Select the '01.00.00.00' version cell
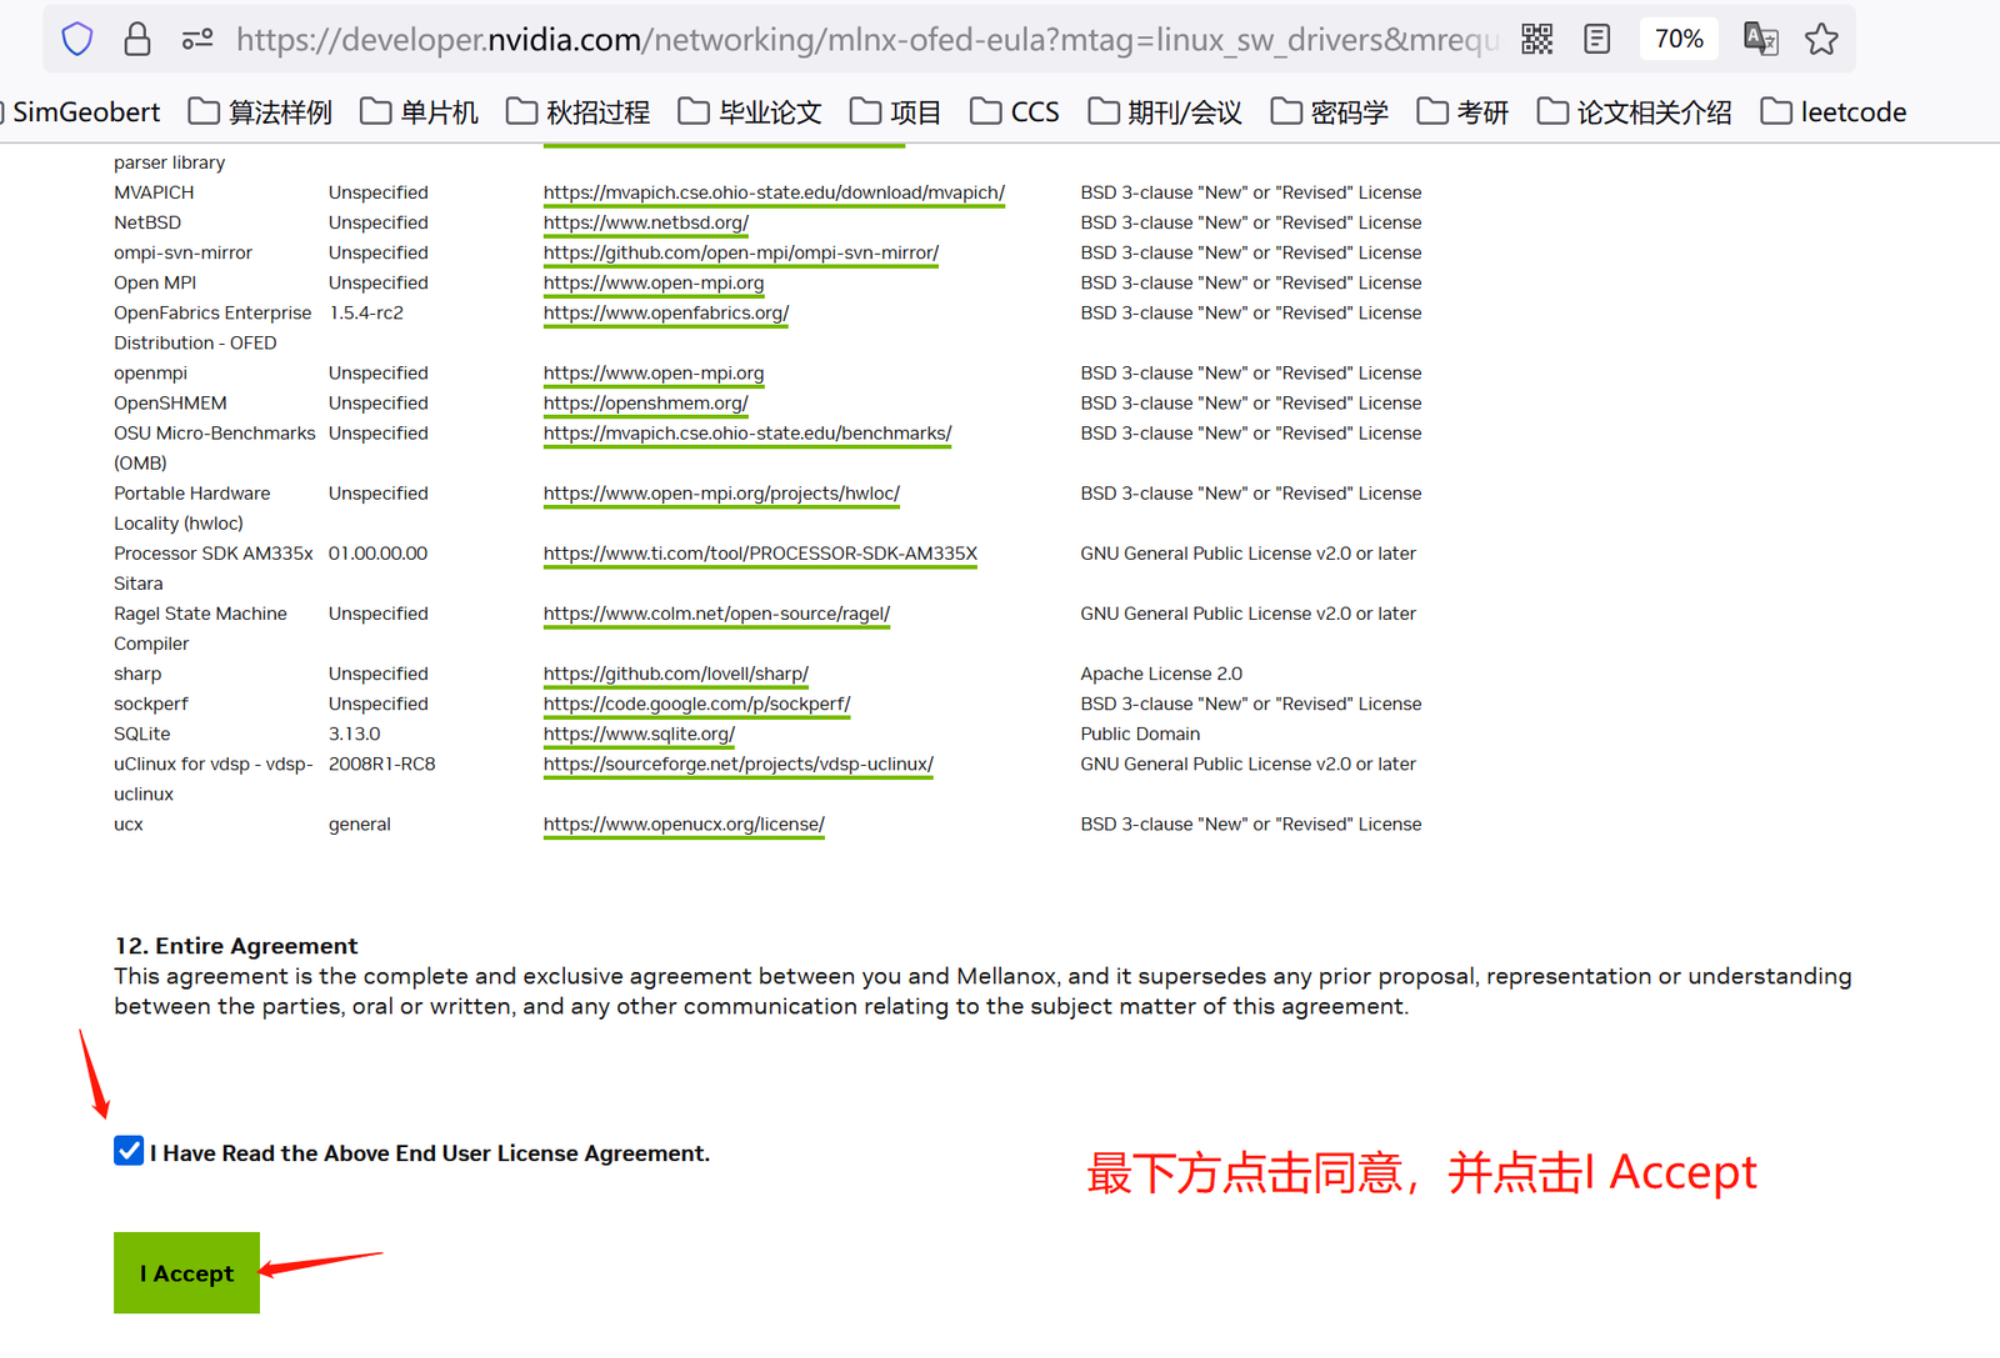The image size is (2000, 1358). 378,553
